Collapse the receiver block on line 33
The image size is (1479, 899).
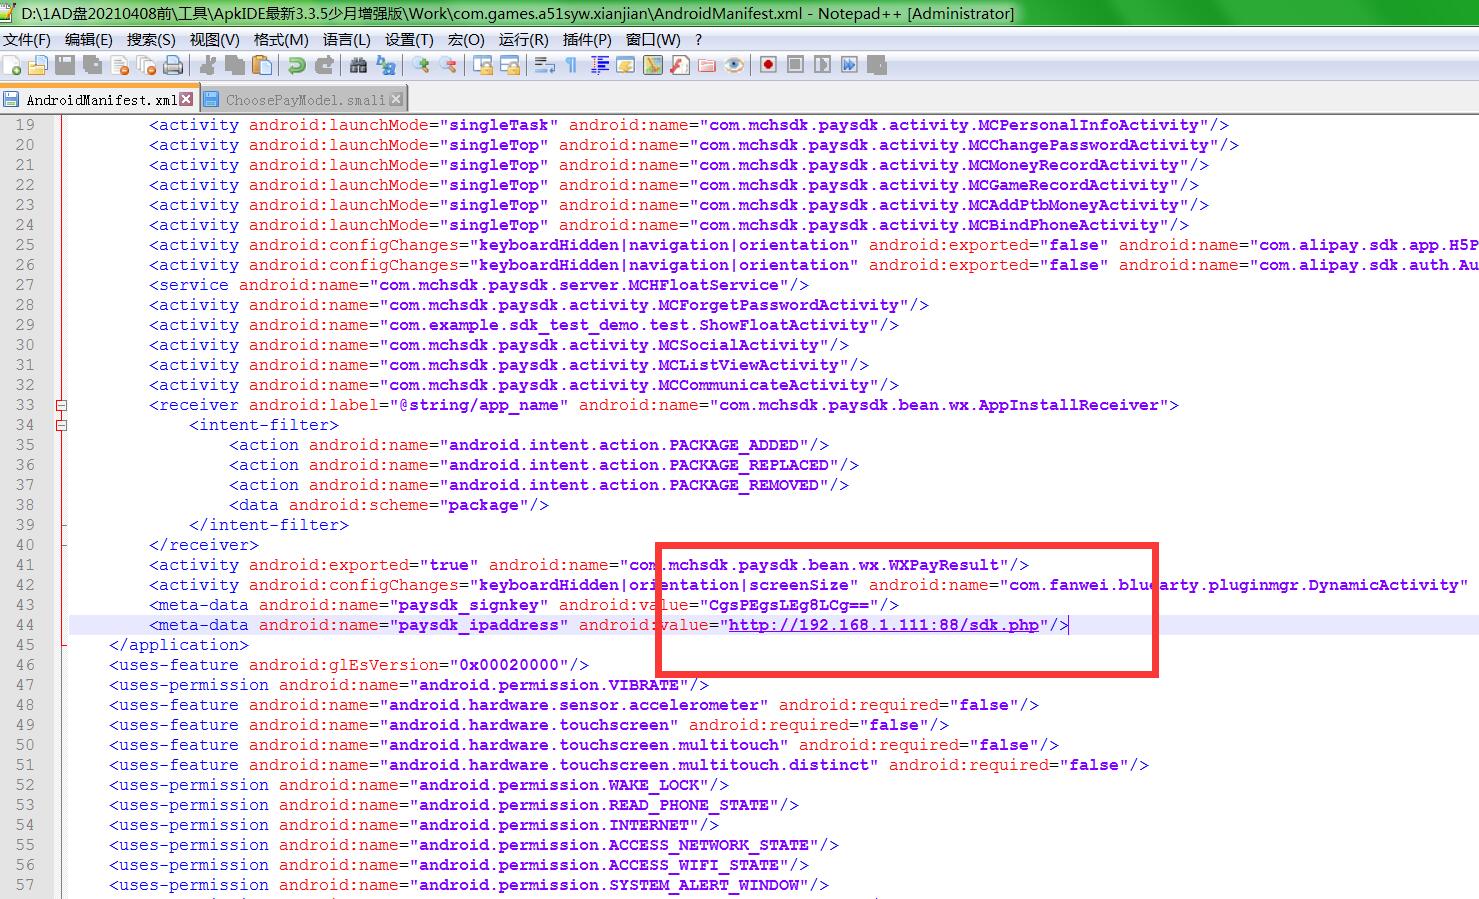point(62,405)
